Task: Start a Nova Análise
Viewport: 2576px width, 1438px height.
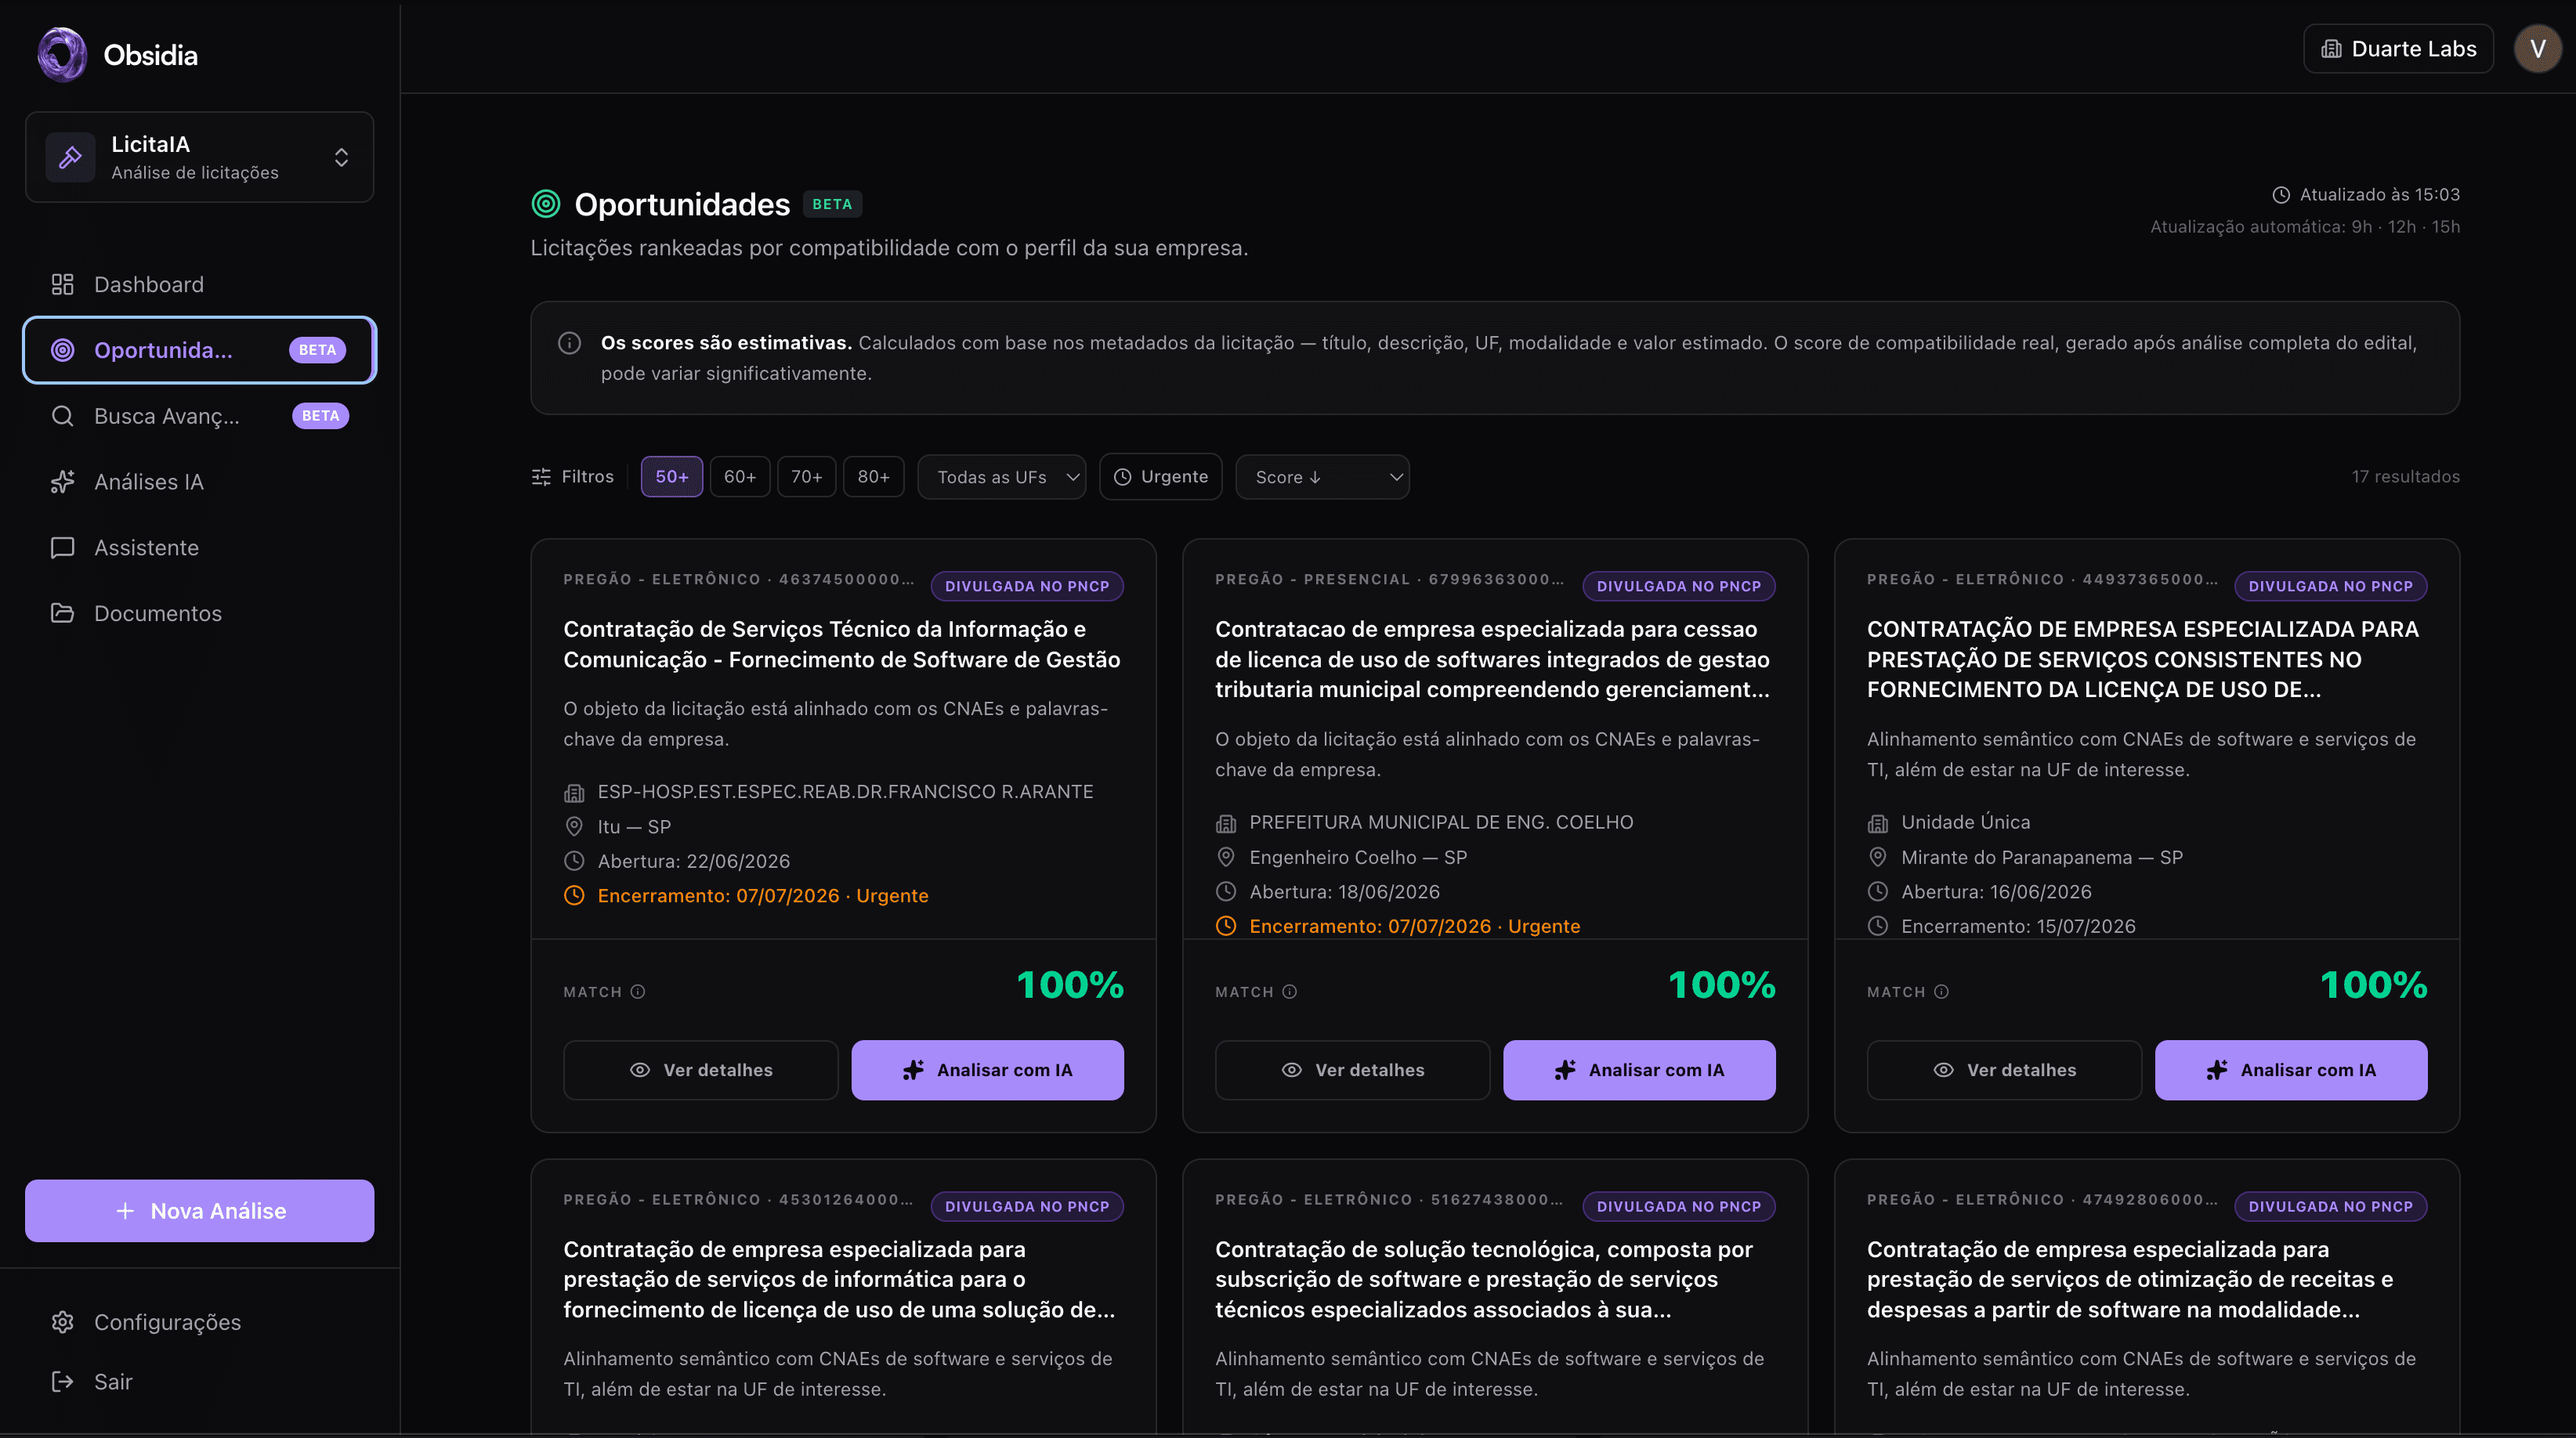Action: pos(200,1211)
